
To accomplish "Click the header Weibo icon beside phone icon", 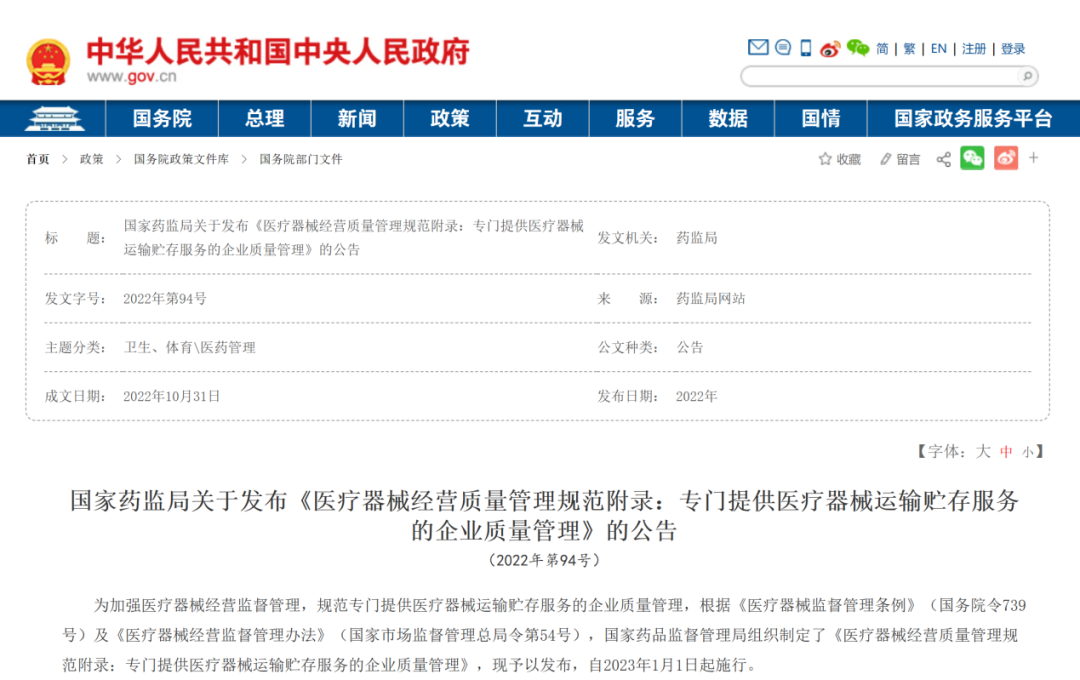I will [830, 48].
